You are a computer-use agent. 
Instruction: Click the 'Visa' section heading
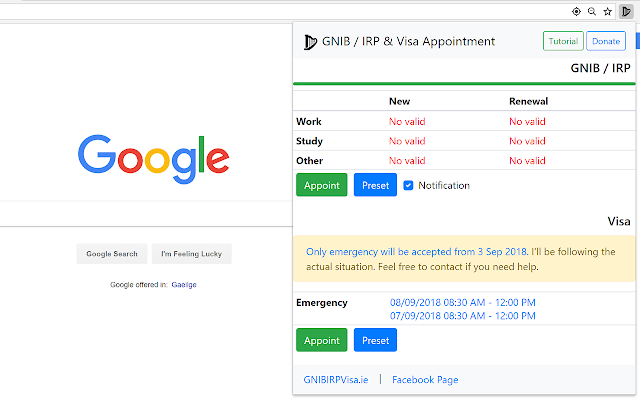(619, 221)
